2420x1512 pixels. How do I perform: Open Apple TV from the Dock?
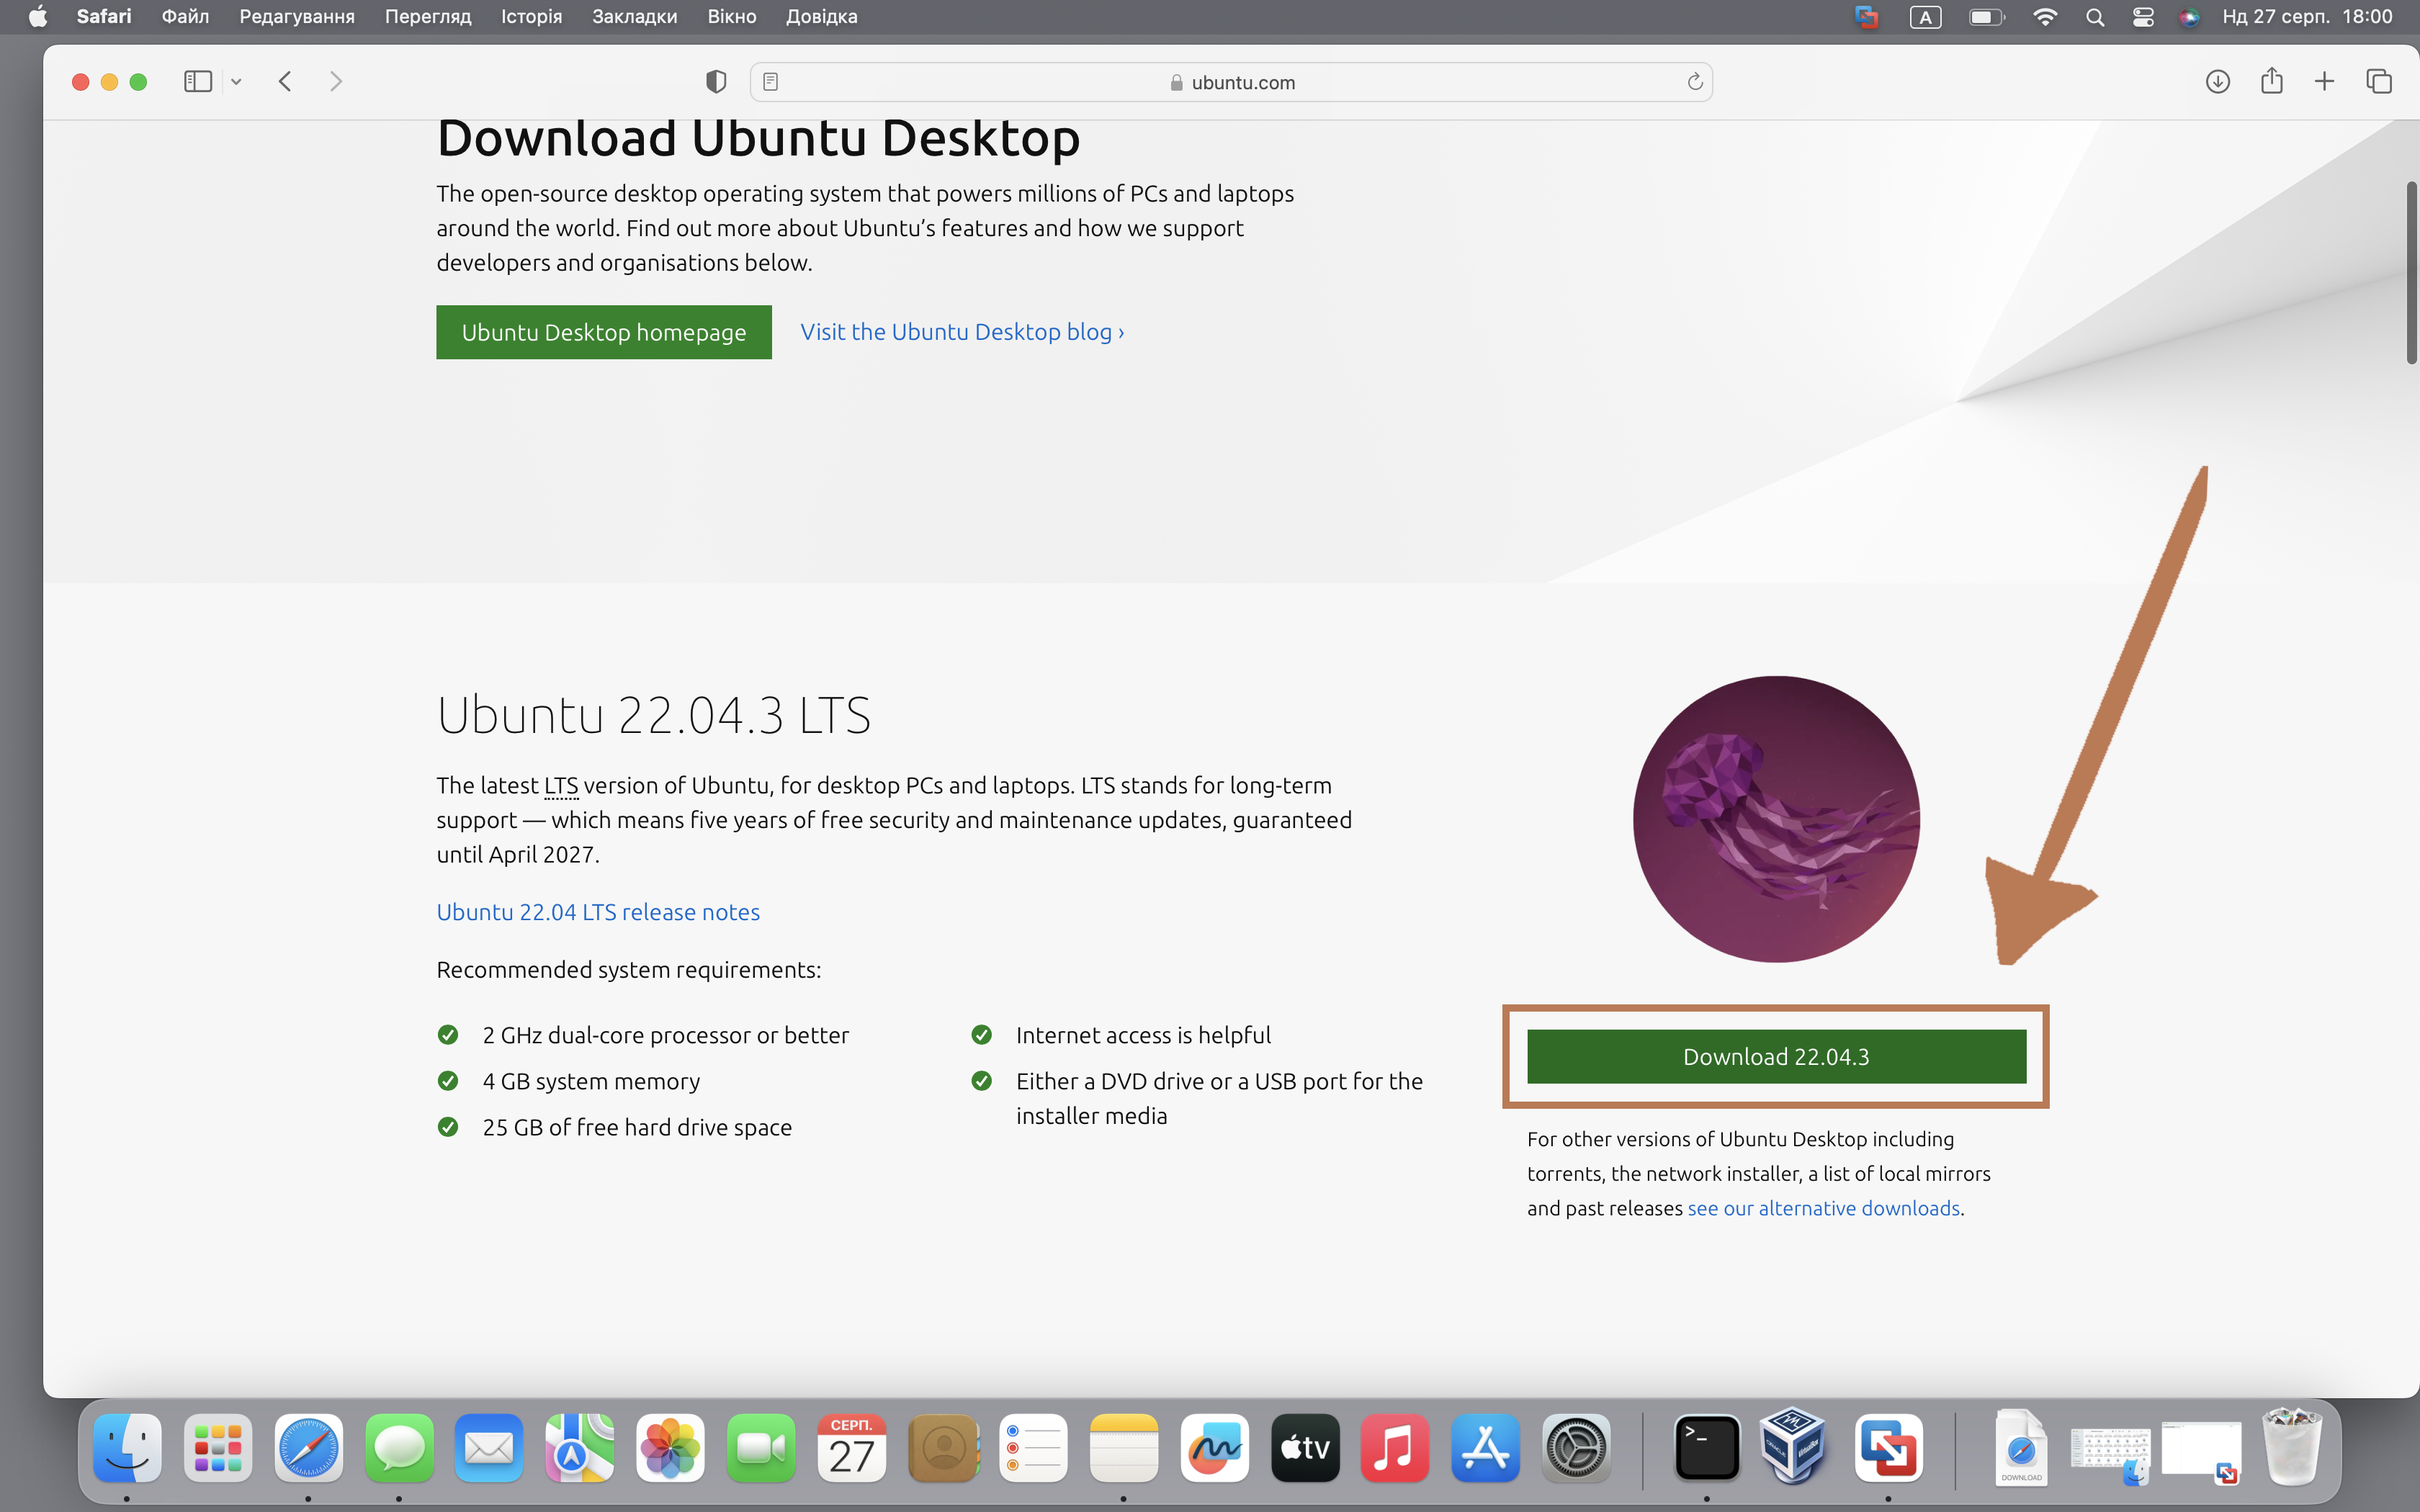pyautogui.click(x=1305, y=1447)
